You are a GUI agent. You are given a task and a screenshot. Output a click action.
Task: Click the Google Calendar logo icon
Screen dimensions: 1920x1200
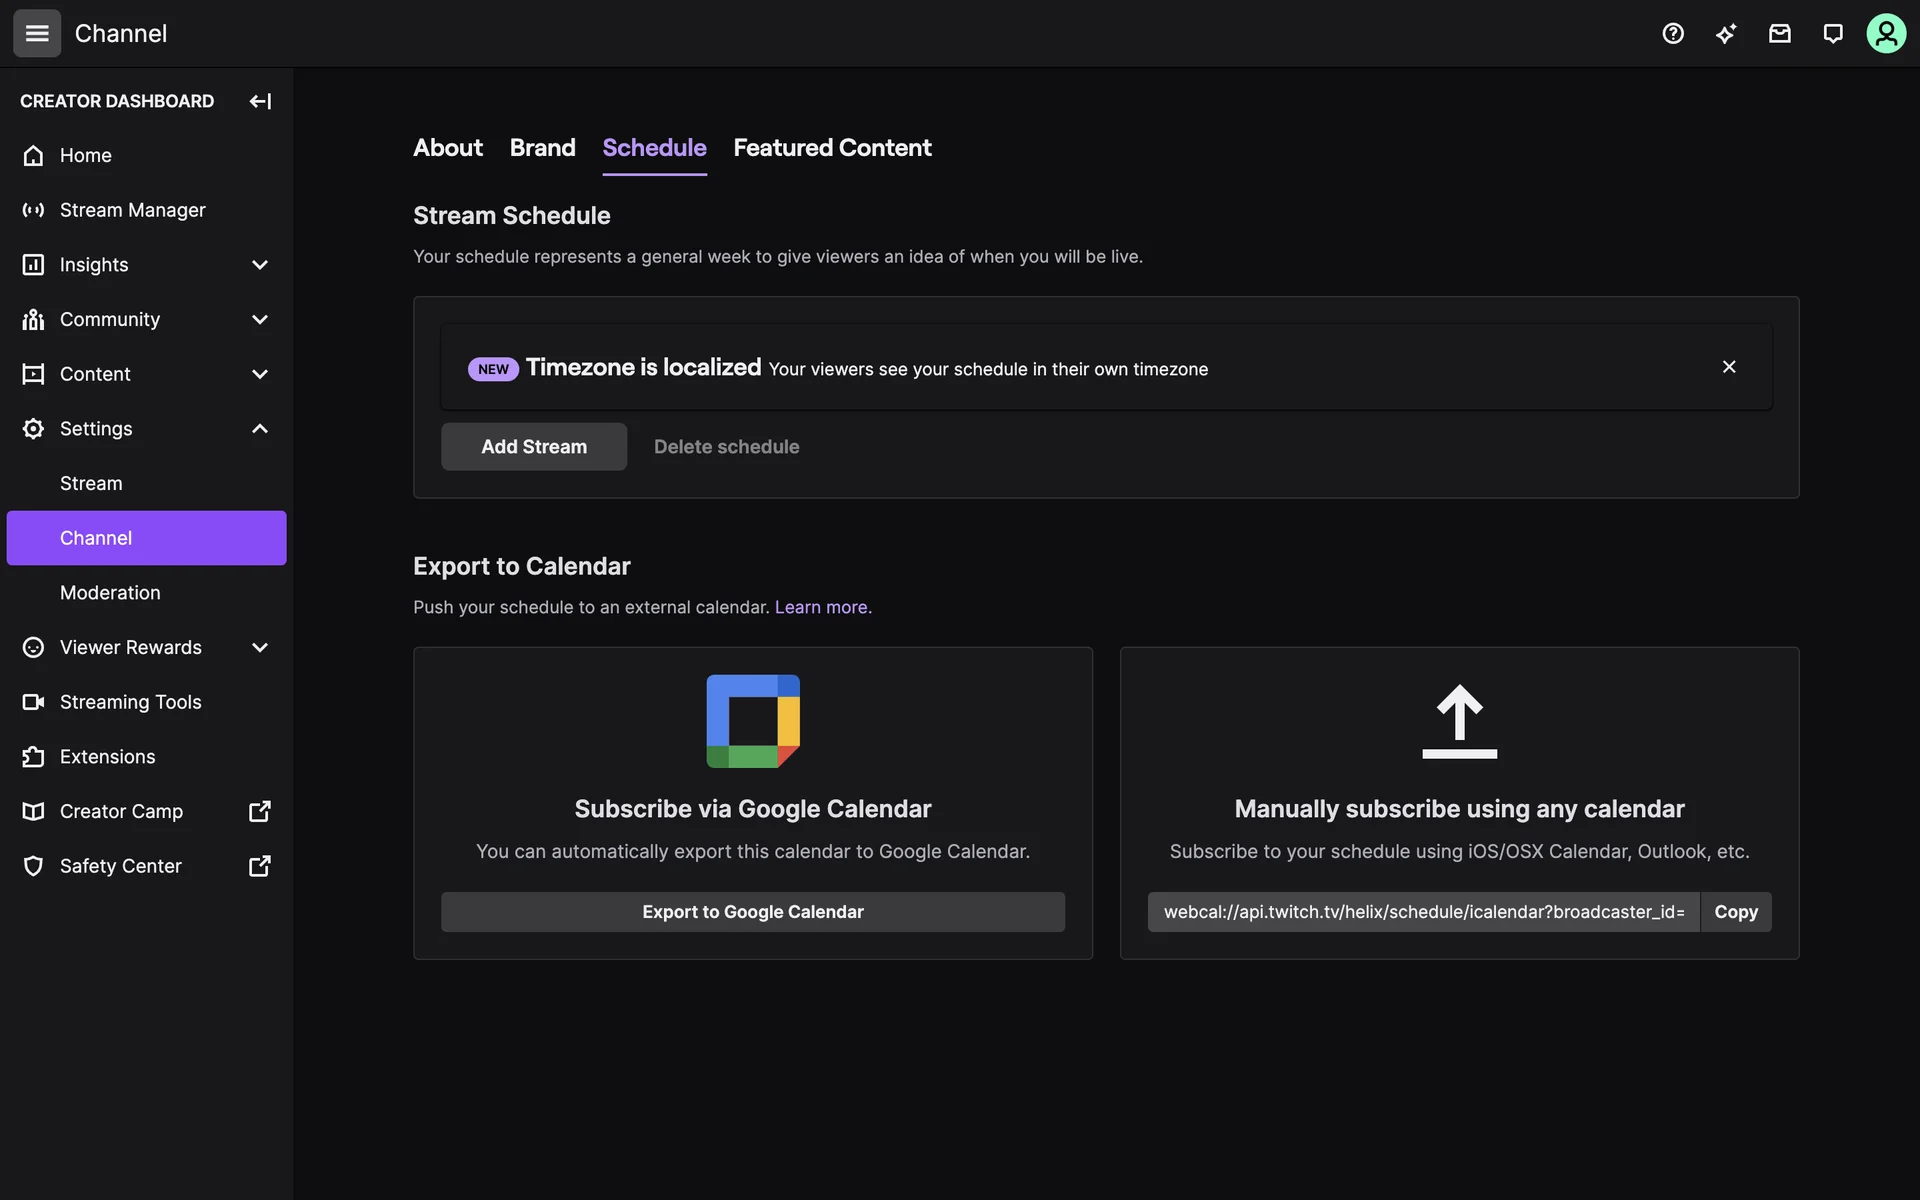[753, 721]
